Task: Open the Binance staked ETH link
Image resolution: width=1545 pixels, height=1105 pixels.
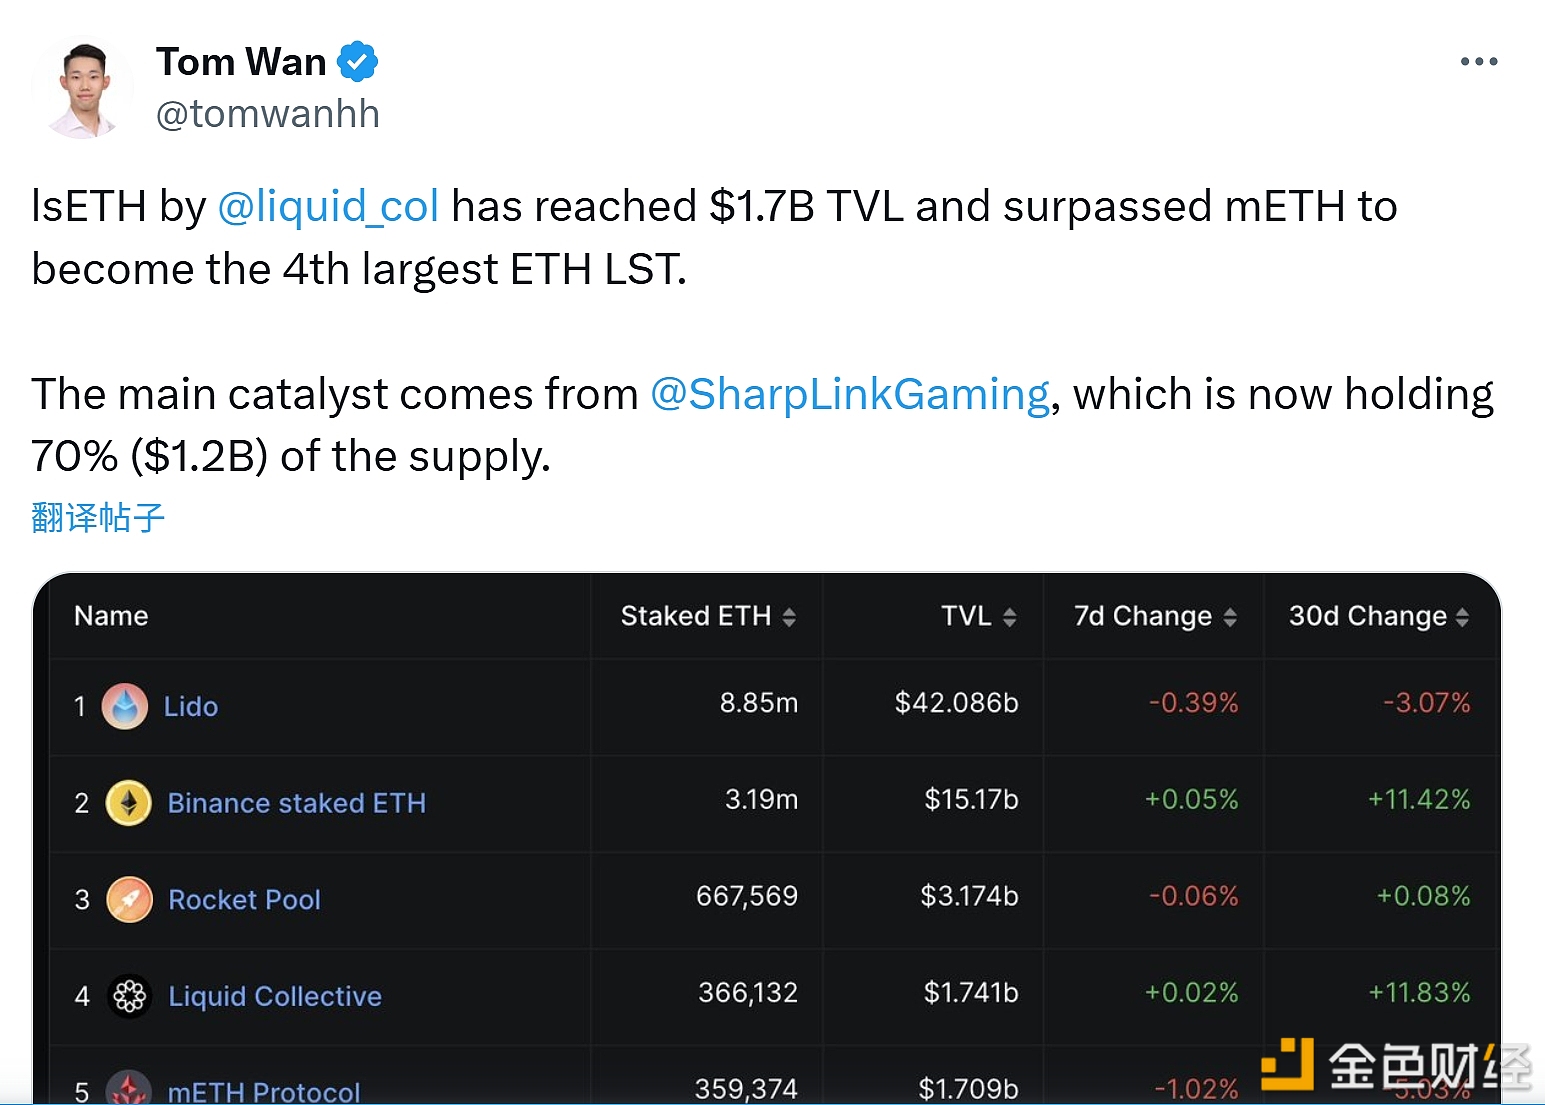Action: tap(296, 803)
